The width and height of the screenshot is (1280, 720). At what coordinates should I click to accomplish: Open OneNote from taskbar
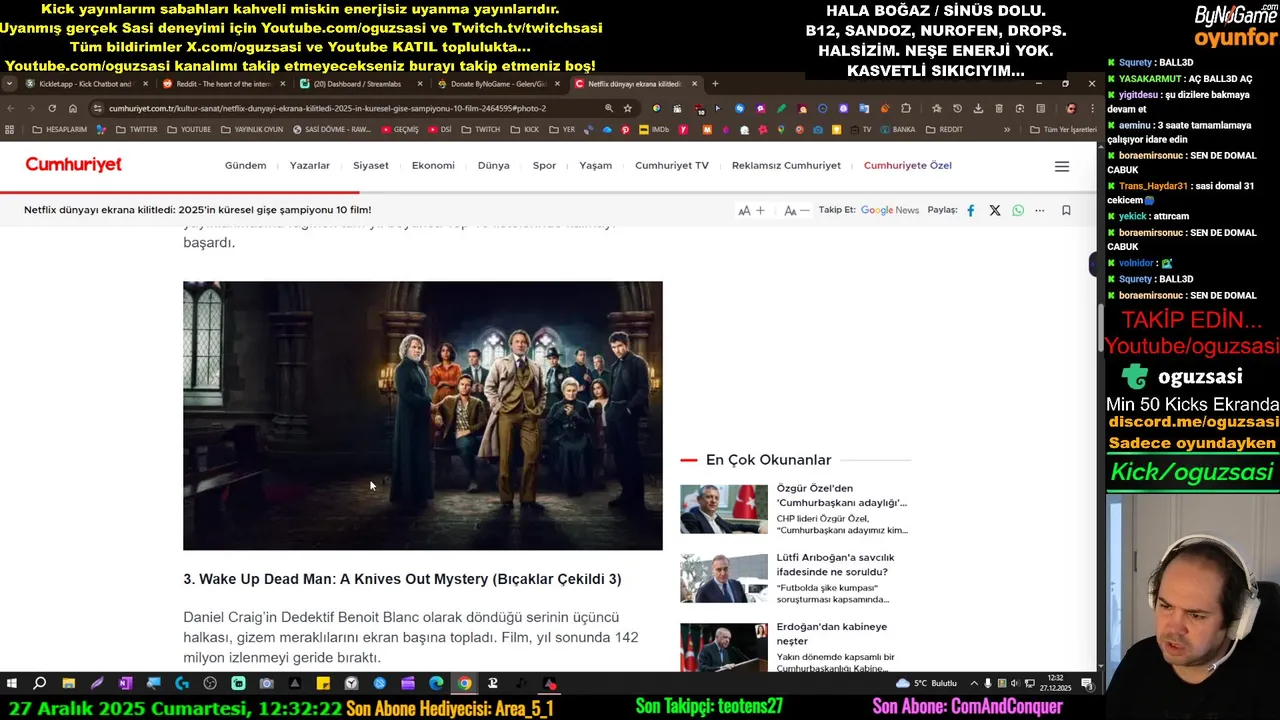(x=125, y=684)
